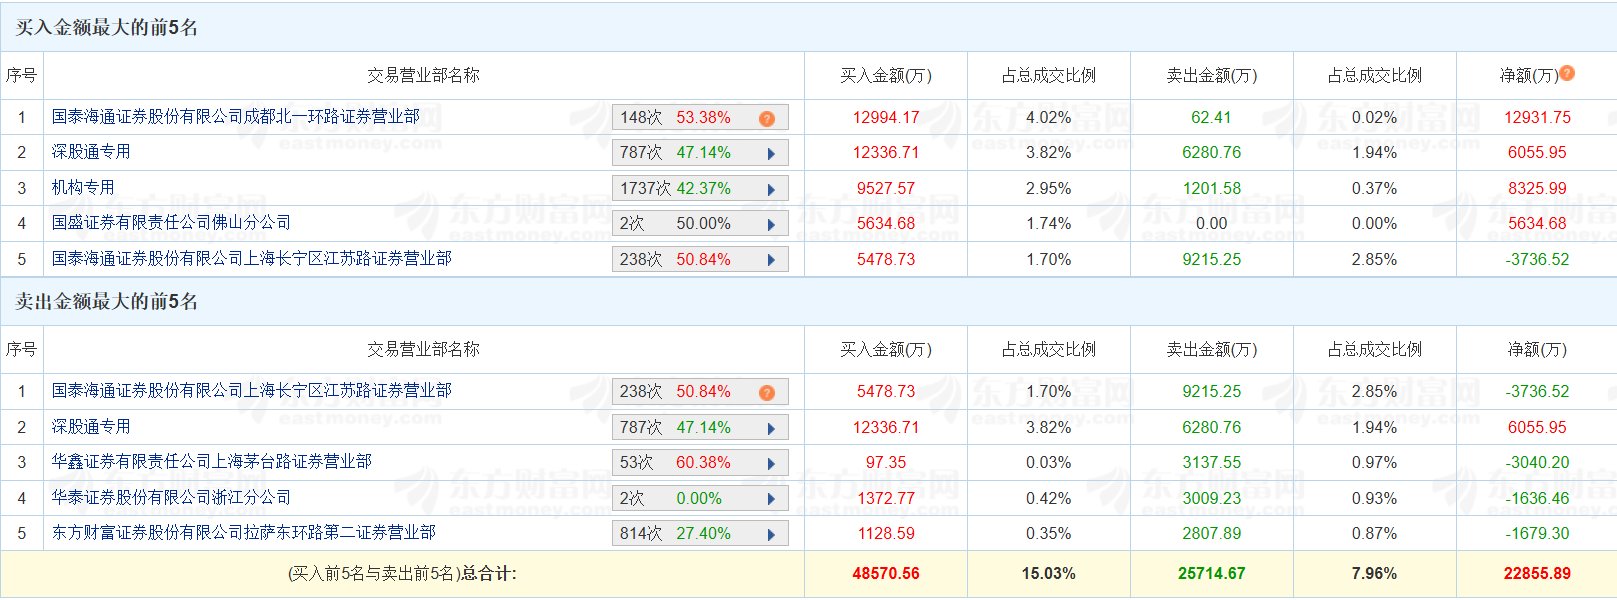Click the orange help icon beside 净额(万) header

[1567, 73]
